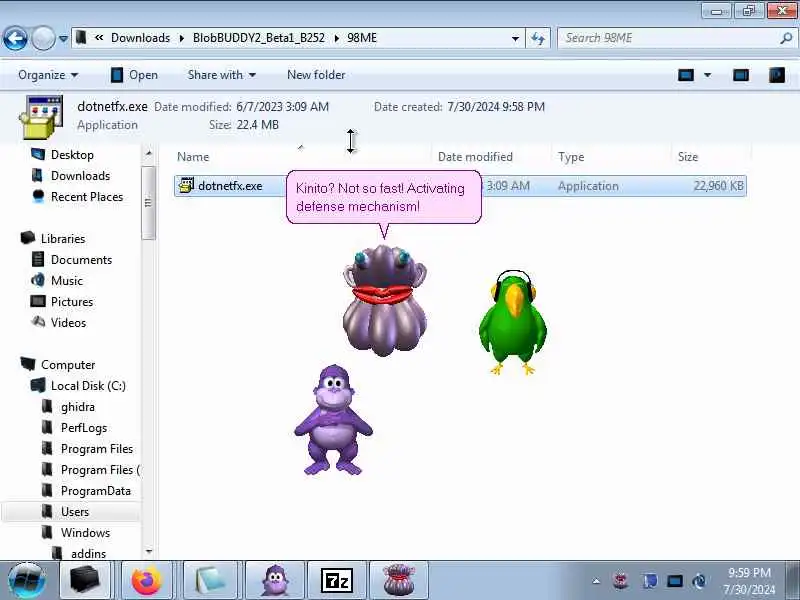The height and width of the screenshot is (600, 800).
Task: Open the Windows folder in tree
Action: coord(85,533)
